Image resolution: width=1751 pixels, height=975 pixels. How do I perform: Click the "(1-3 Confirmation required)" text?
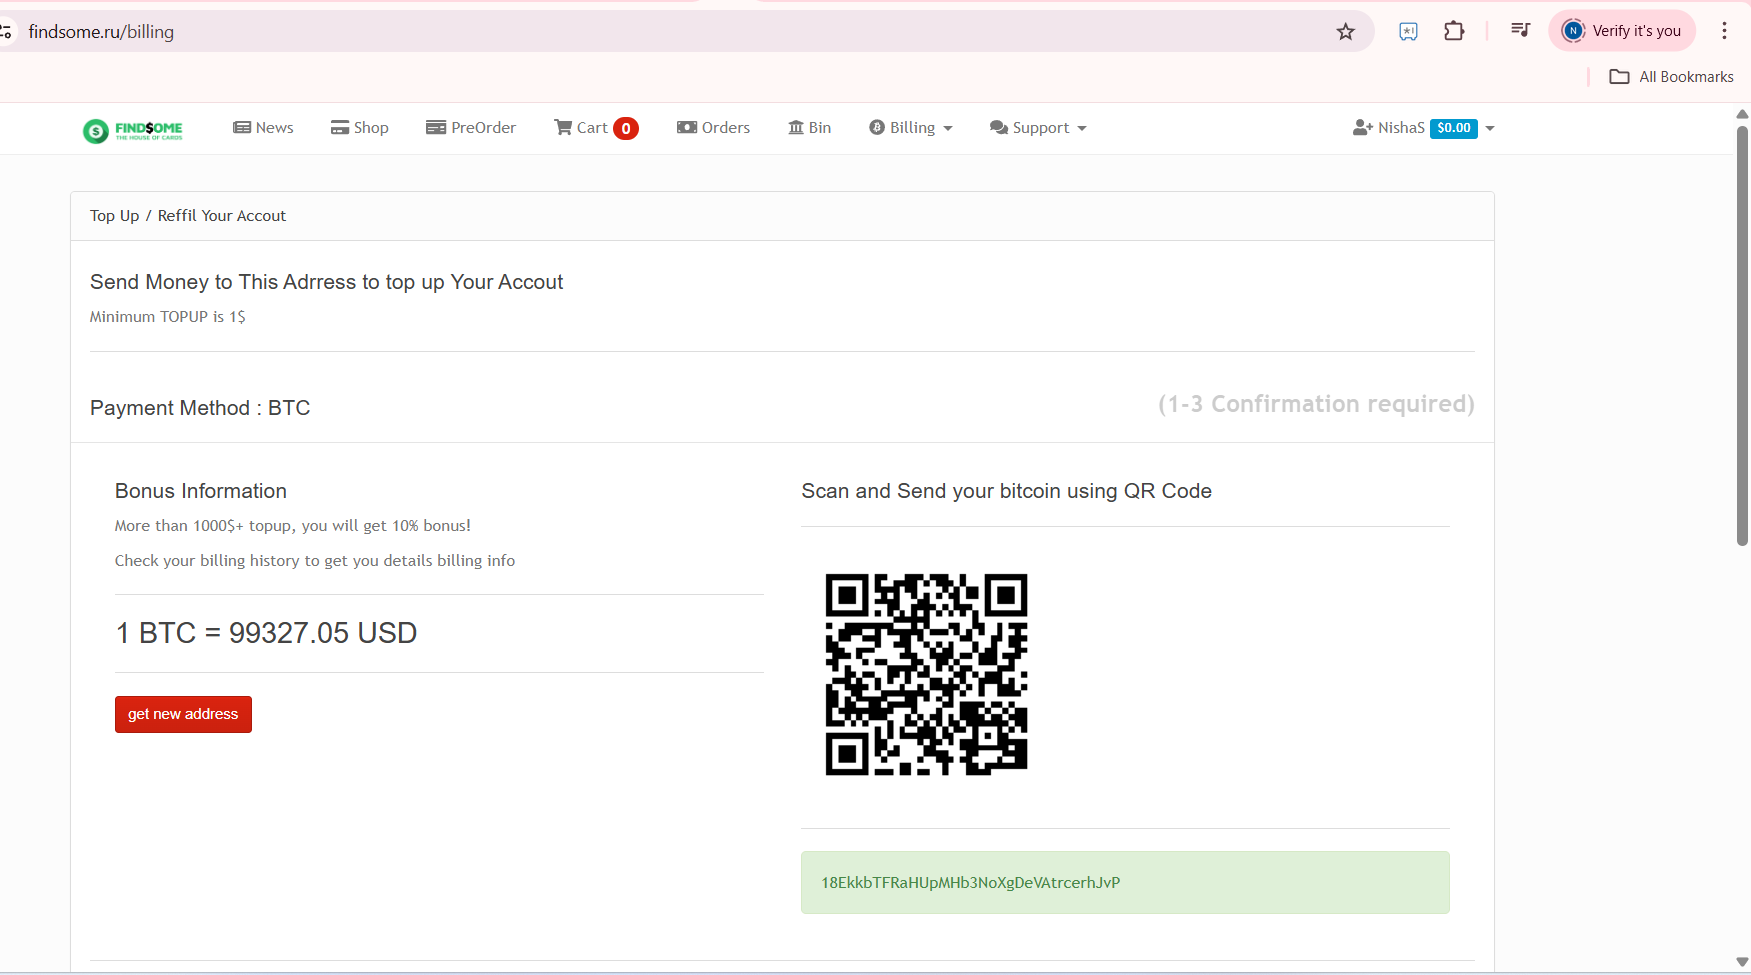tap(1316, 404)
